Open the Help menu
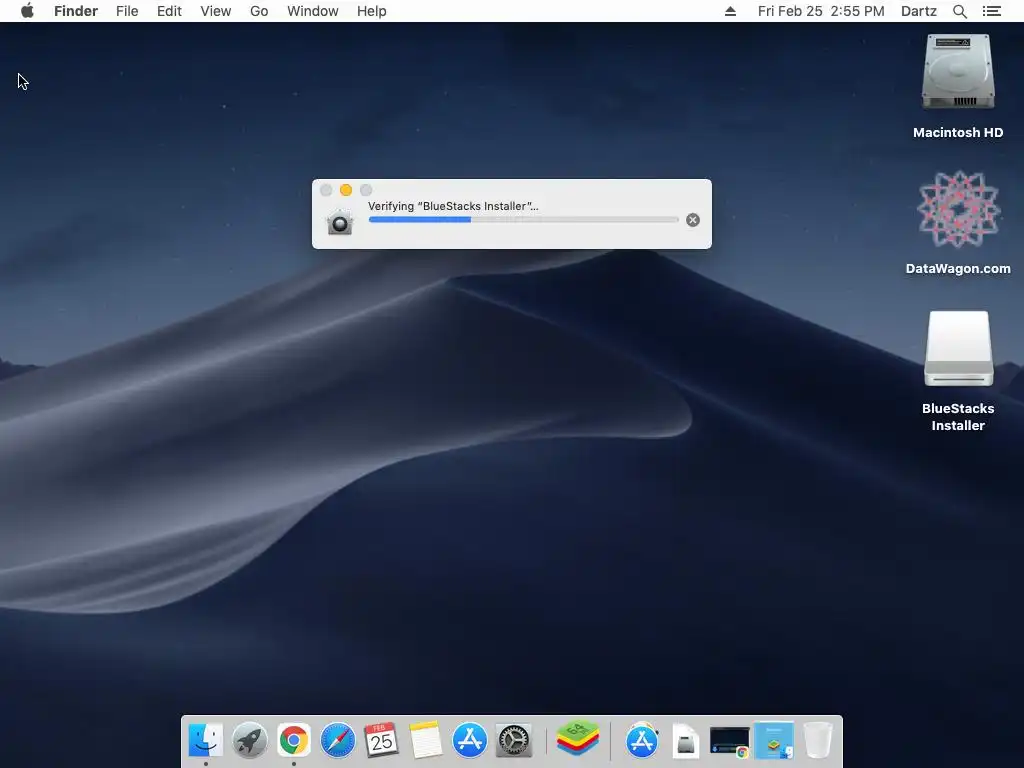The image size is (1024, 768). click(372, 11)
